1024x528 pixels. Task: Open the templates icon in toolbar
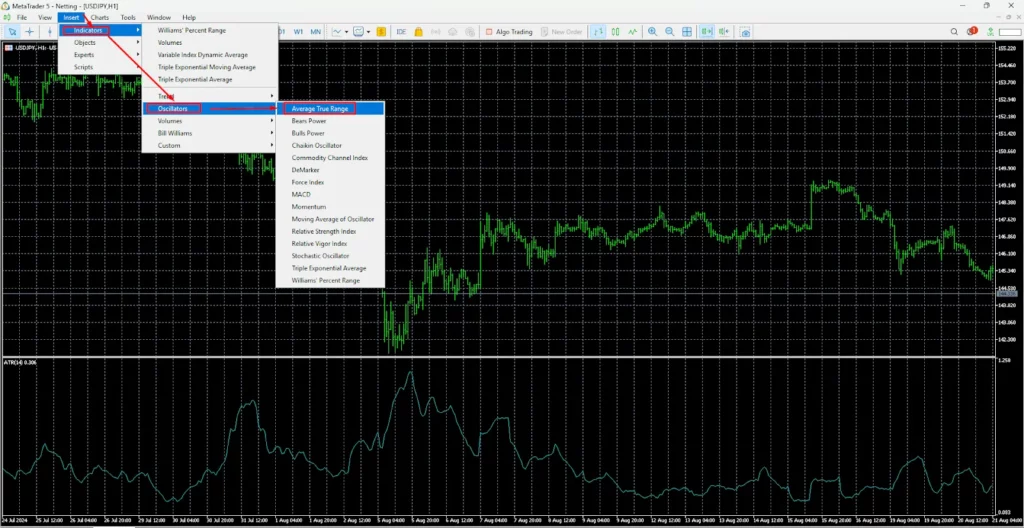(359, 31)
